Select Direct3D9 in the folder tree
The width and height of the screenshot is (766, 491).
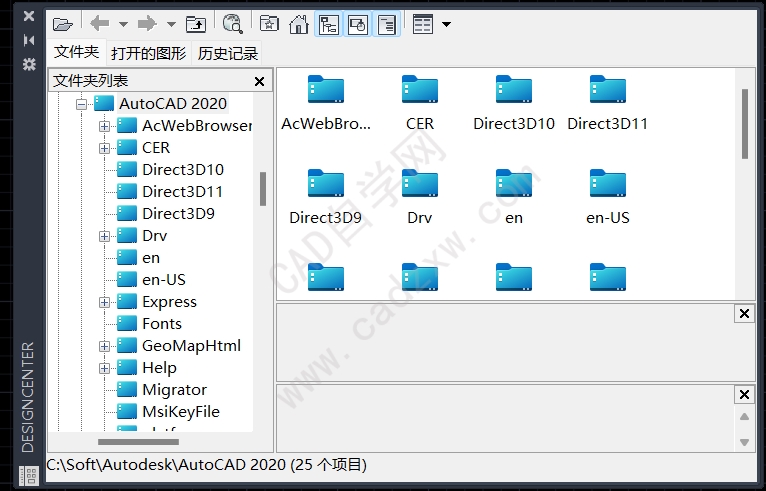point(178,213)
